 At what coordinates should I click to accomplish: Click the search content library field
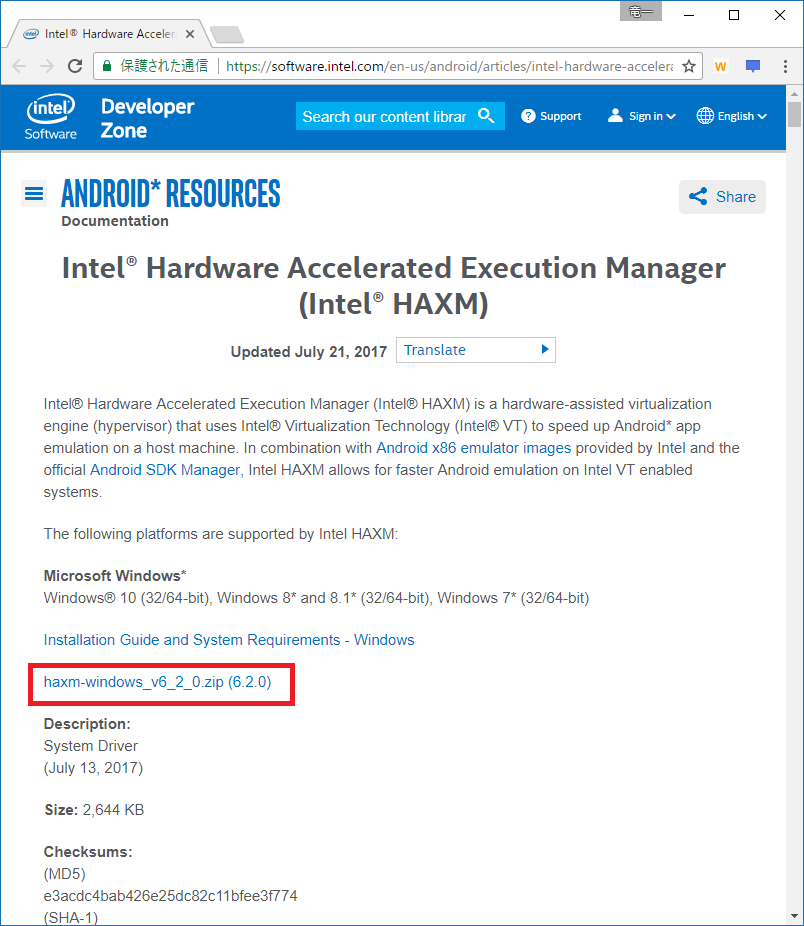[x=385, y=116]
